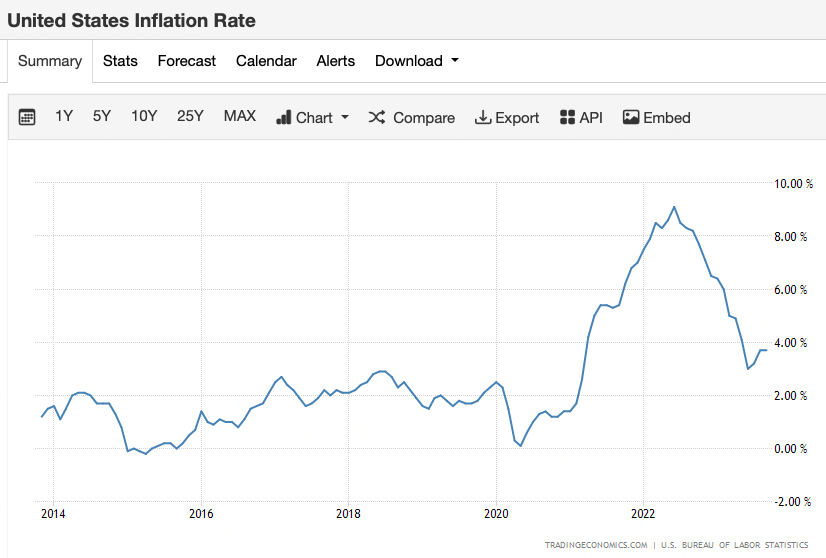Show MAX historical data range
Viewport: 826px width, 558px height.
point(240,116)
